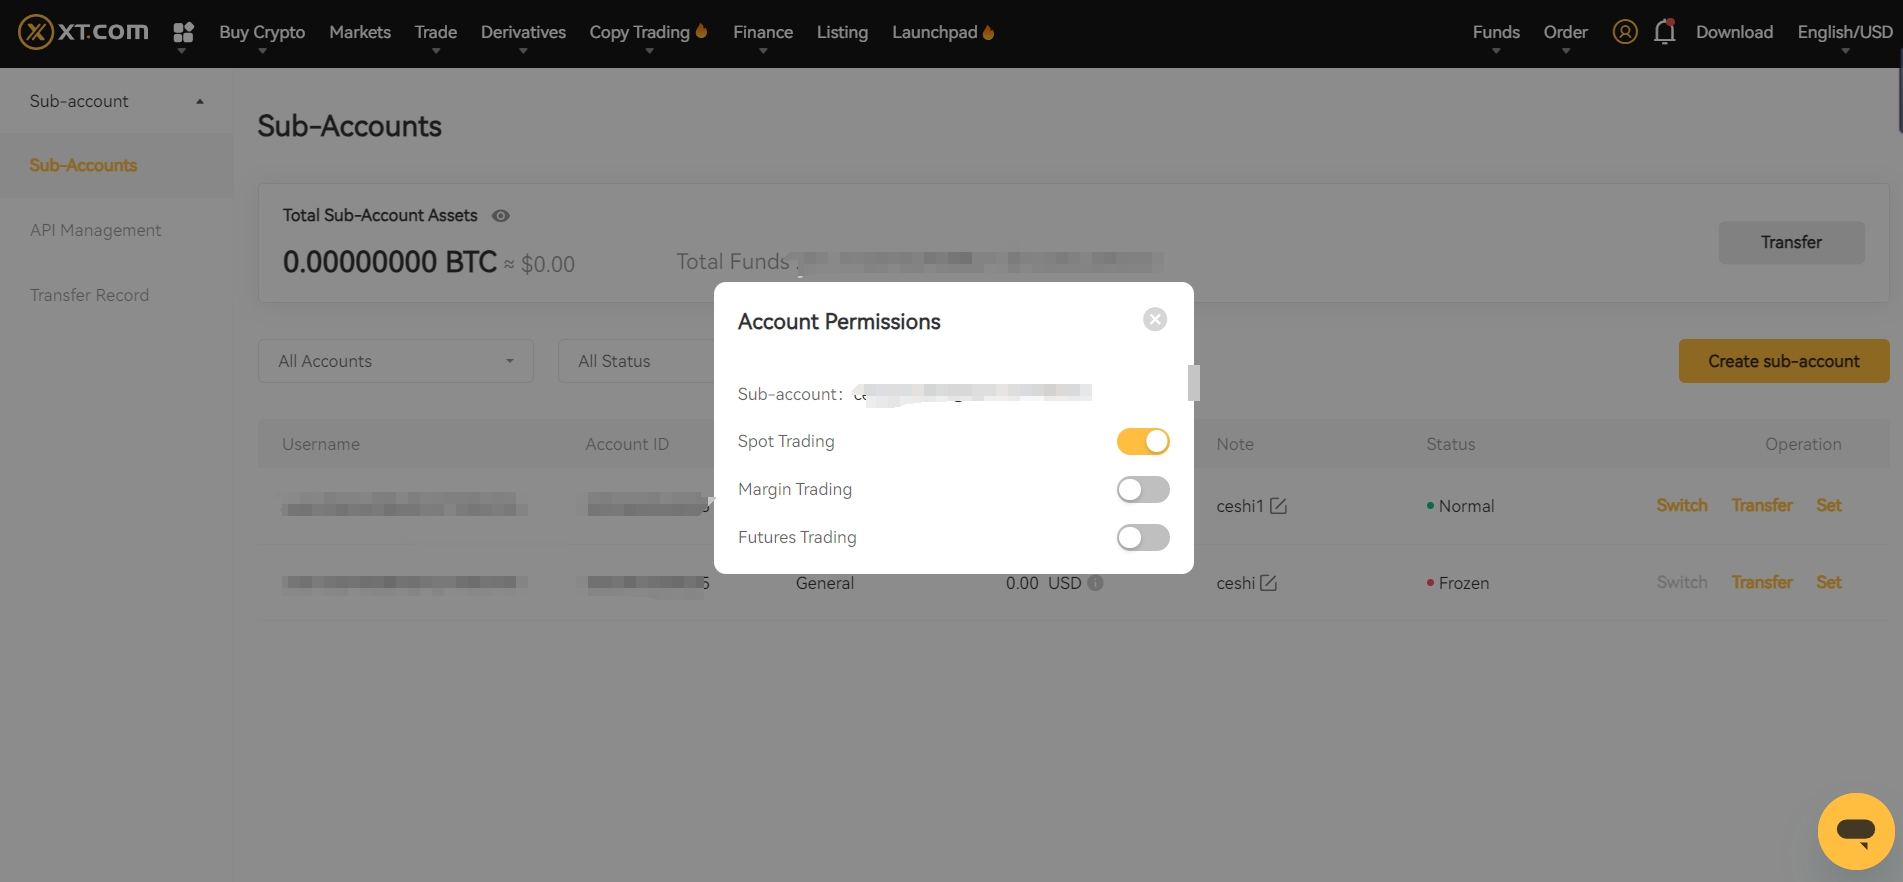Enable the Futures Trading toggle

[1142, 537]
